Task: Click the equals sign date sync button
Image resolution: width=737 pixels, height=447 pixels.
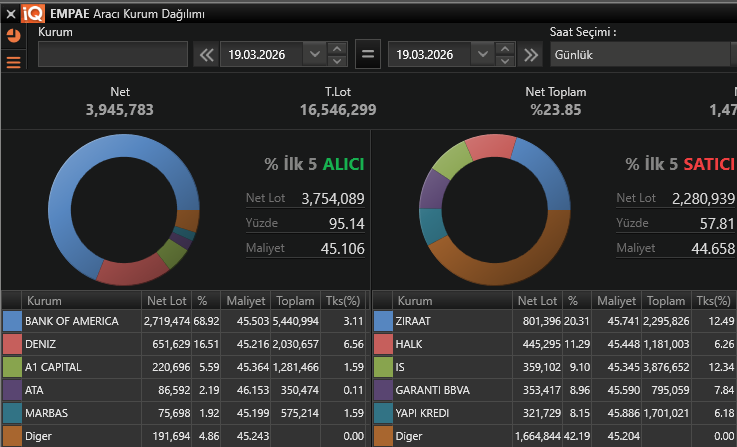Action: pos(368,54)
